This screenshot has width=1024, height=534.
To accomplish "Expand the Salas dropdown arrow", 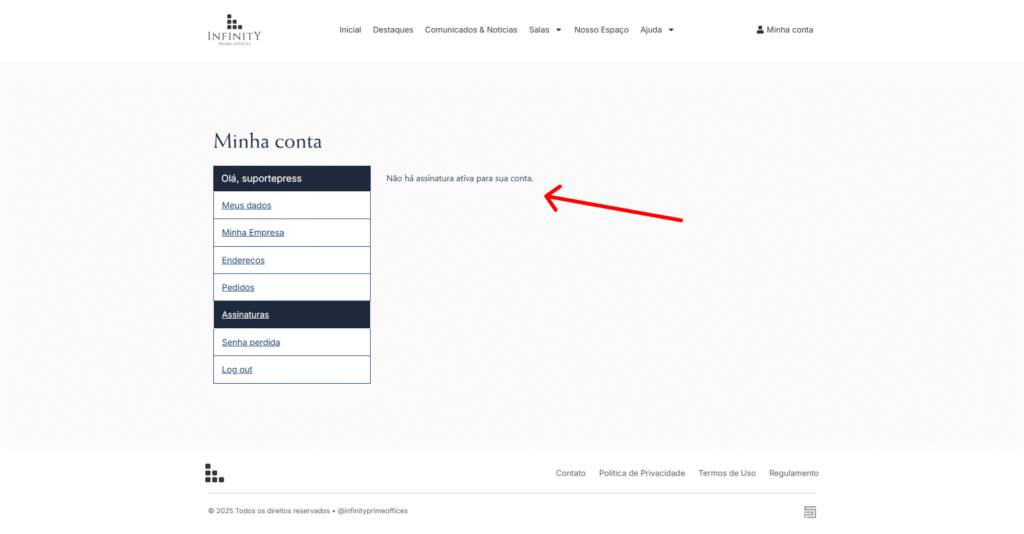I will [558, 30].
